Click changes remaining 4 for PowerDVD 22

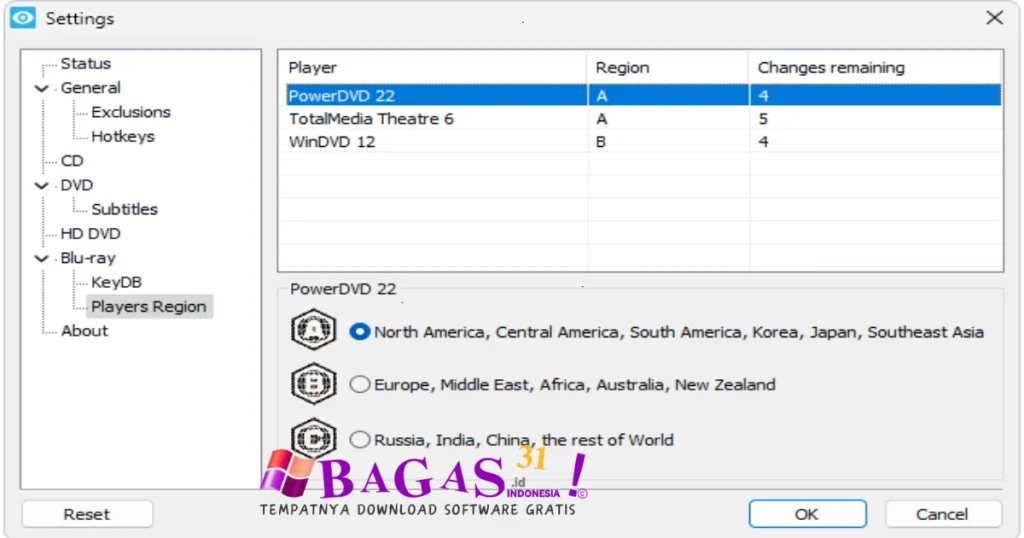point(763,95)
